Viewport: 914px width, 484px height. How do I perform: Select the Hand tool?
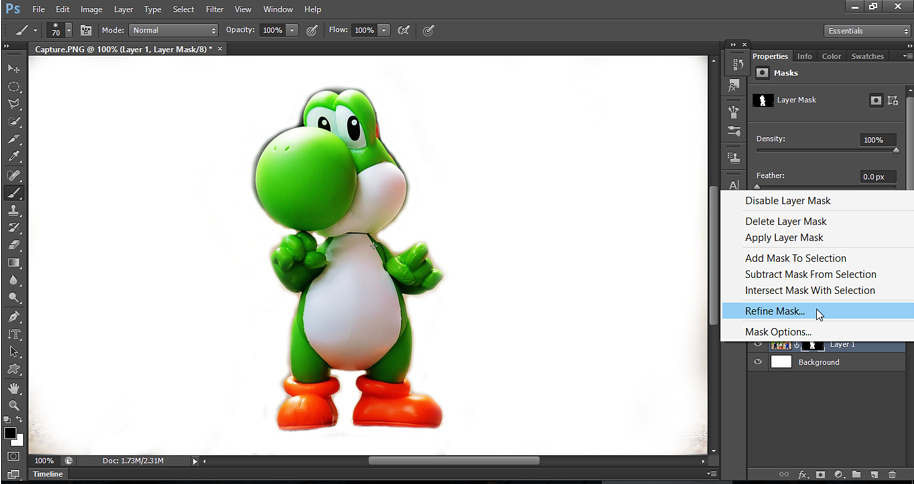pos(13,388)
